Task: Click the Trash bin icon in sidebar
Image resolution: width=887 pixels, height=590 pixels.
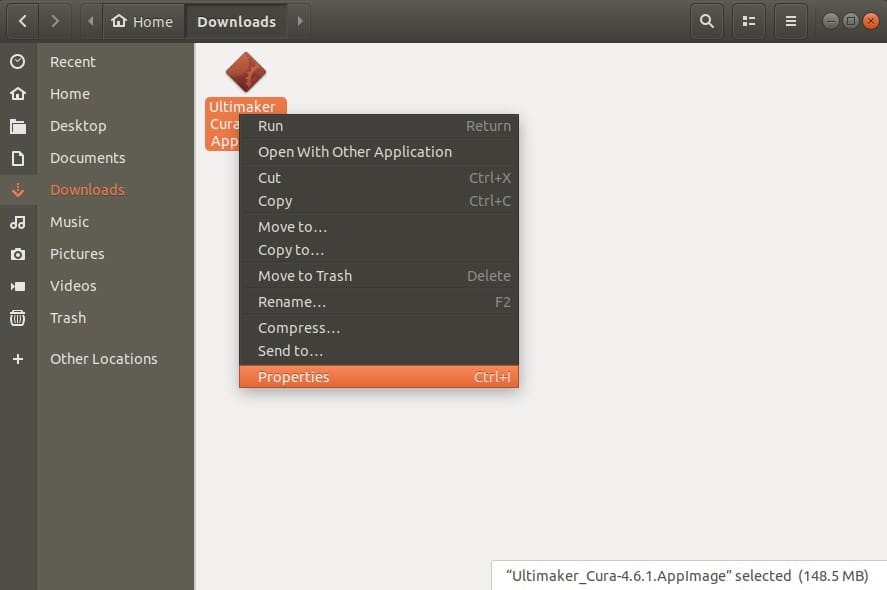Action: coord(18,318)
